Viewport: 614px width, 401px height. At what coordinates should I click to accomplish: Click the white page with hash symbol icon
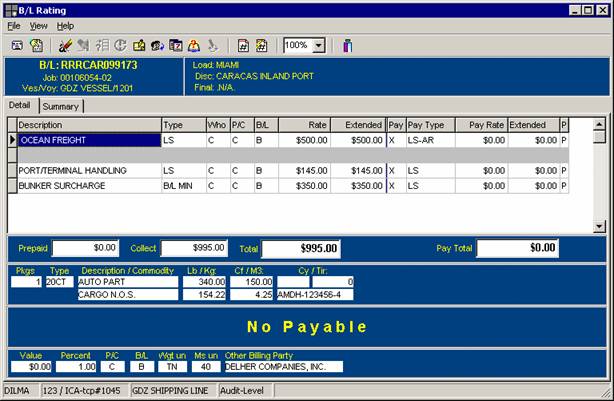[x=242, y=45]
